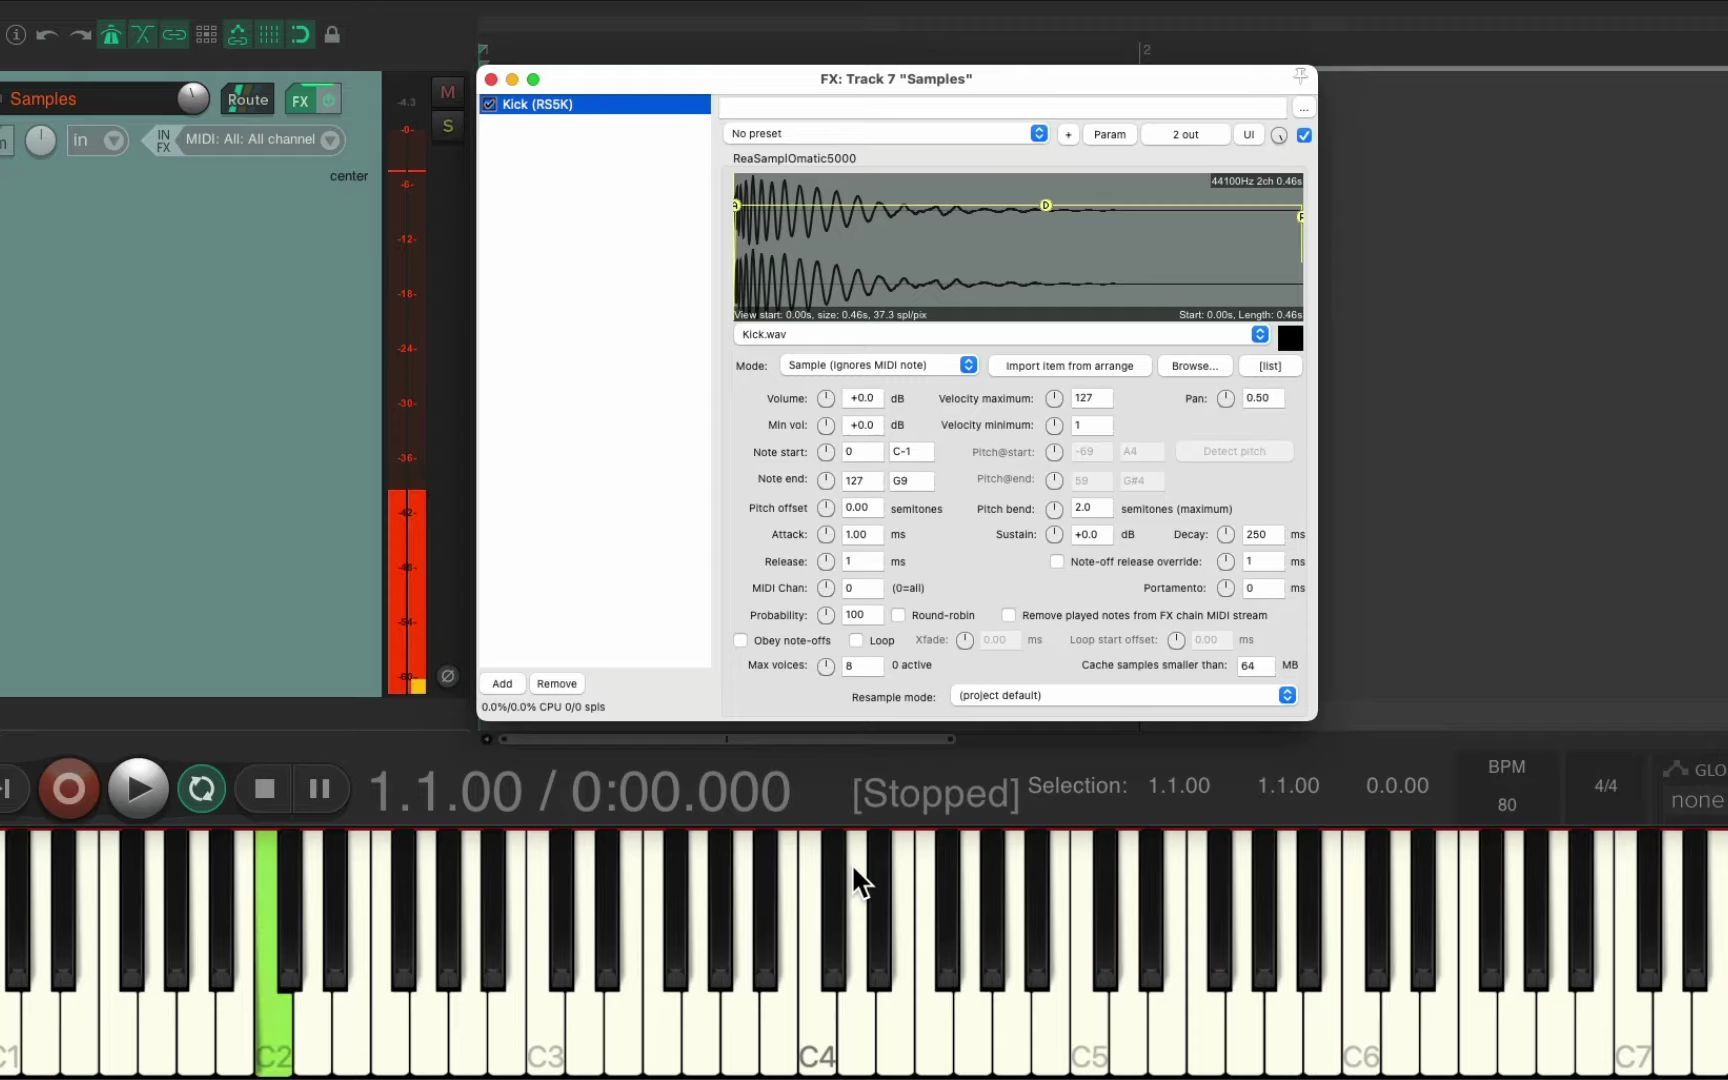Open IN FX input effects button
1728x1080 pixels.
click(163, 141)
